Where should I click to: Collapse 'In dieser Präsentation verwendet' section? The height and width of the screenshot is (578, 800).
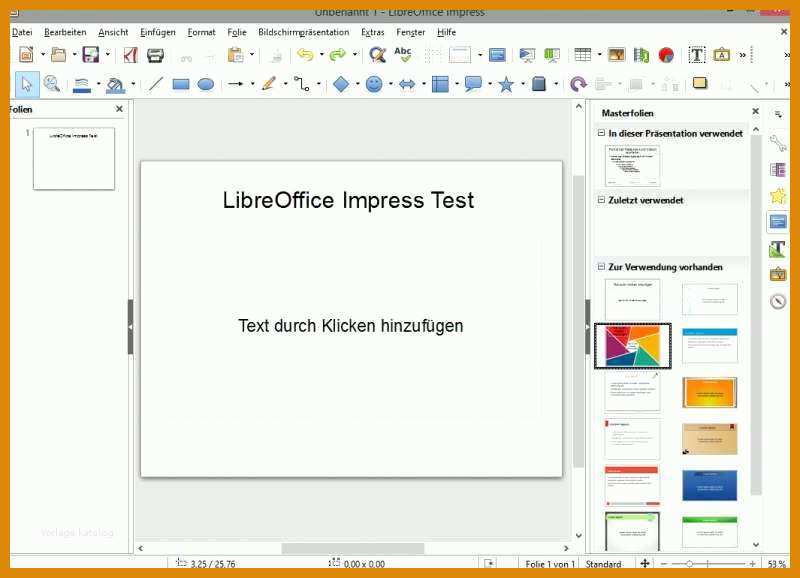[601, 133]
